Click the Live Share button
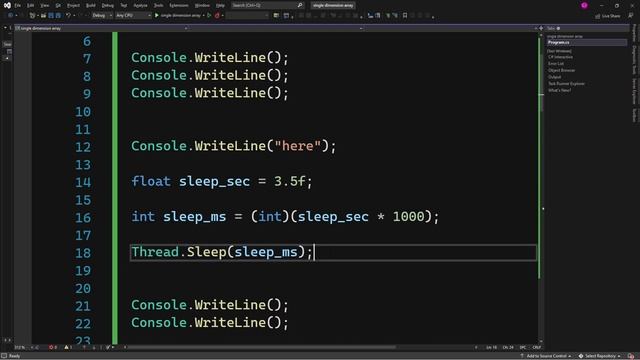Viewport: 640px width, 360px height. [x=607, y=16]
